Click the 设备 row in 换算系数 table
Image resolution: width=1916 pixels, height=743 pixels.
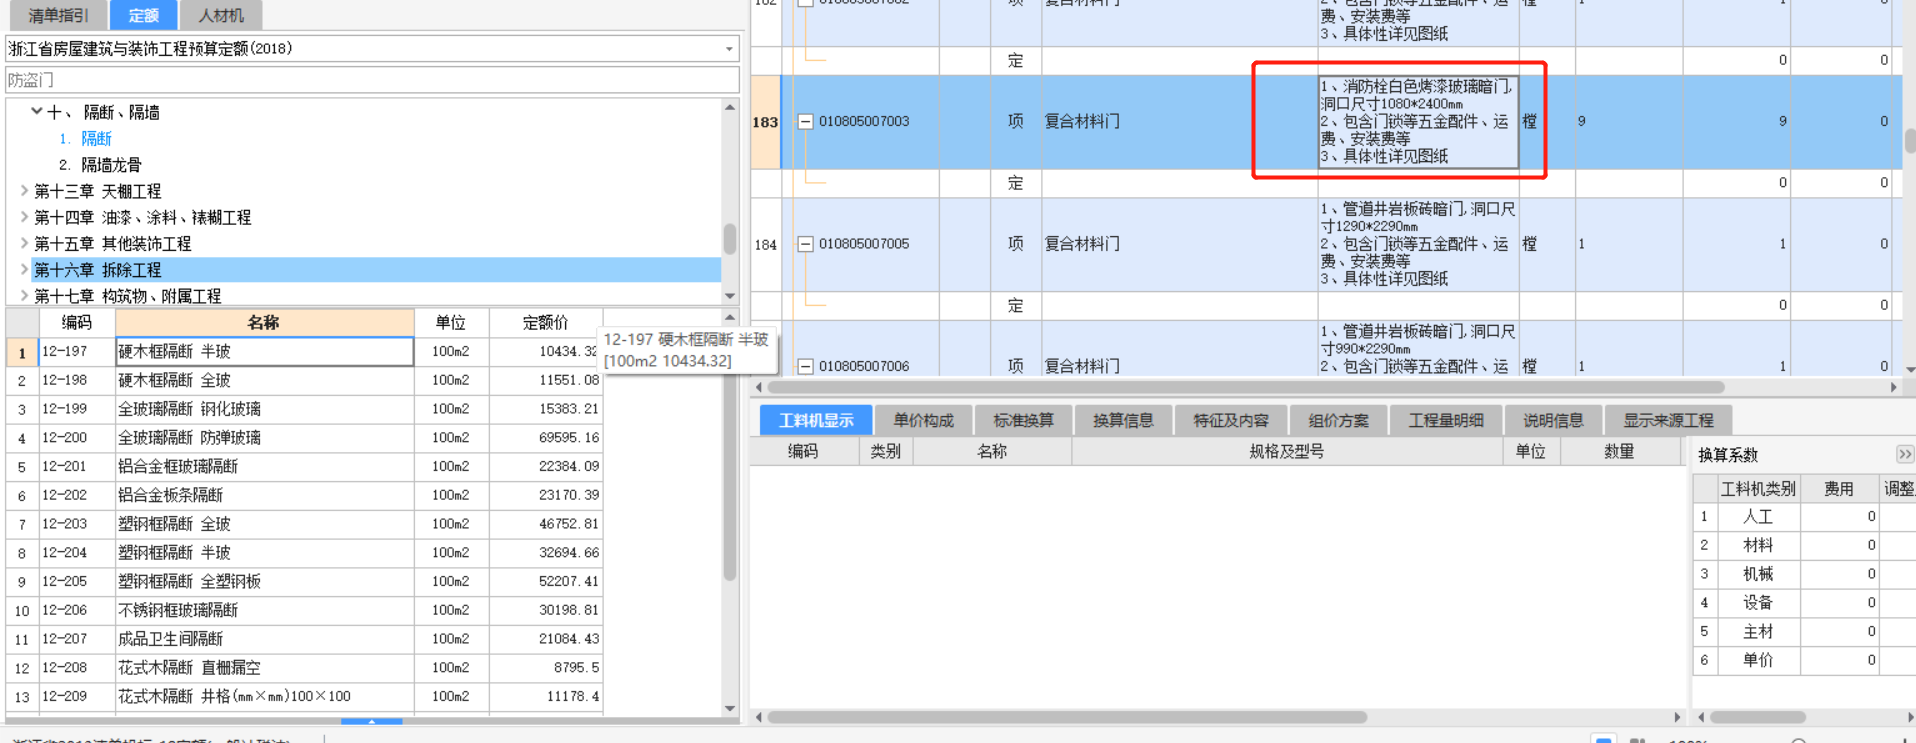(x=1804, y=603)
